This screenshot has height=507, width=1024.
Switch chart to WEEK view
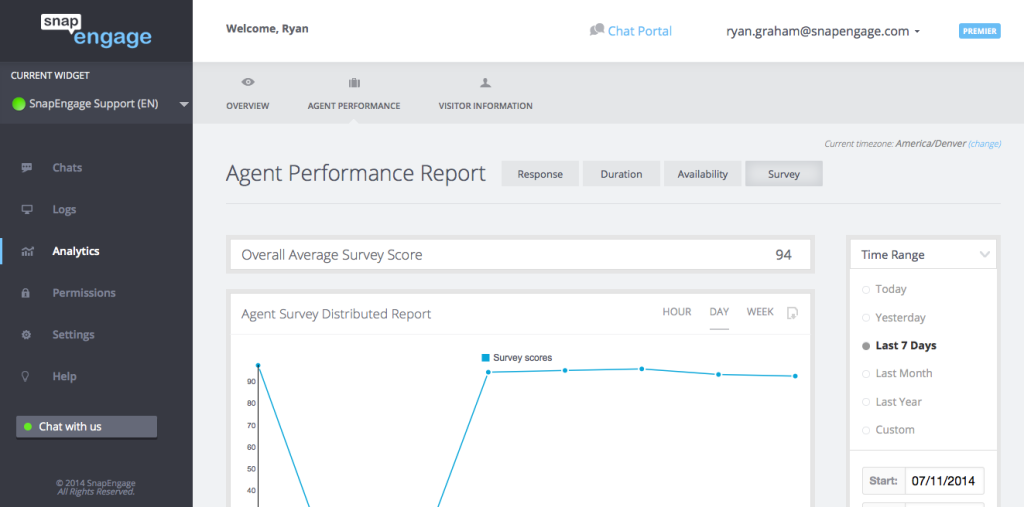coord(760,312)
